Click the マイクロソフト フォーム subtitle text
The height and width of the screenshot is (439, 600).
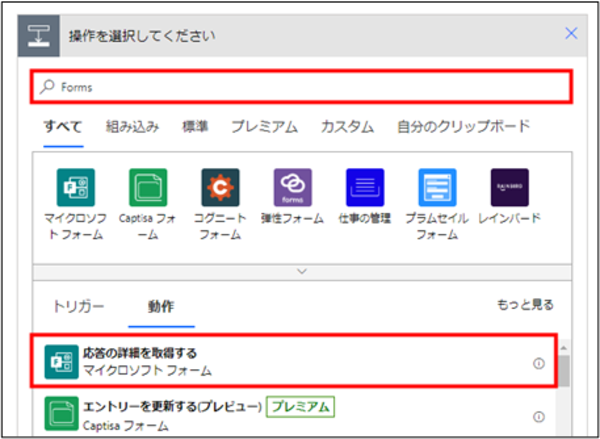click(147, 371)
